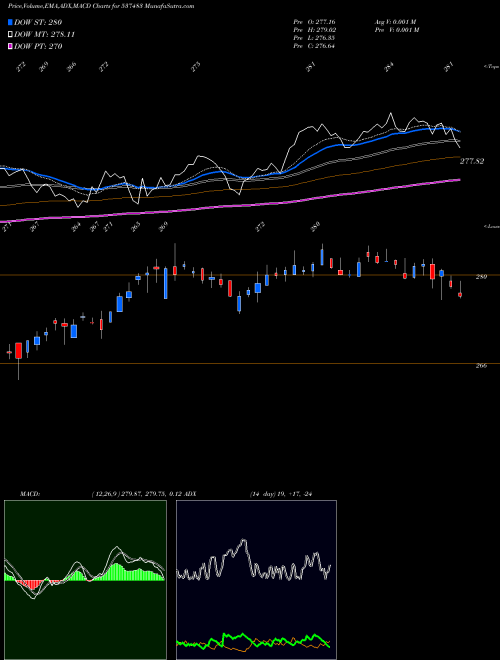The image size is (500, 660).
Task: Click the Pre H: 279.02 value
Action: point(315,30)
